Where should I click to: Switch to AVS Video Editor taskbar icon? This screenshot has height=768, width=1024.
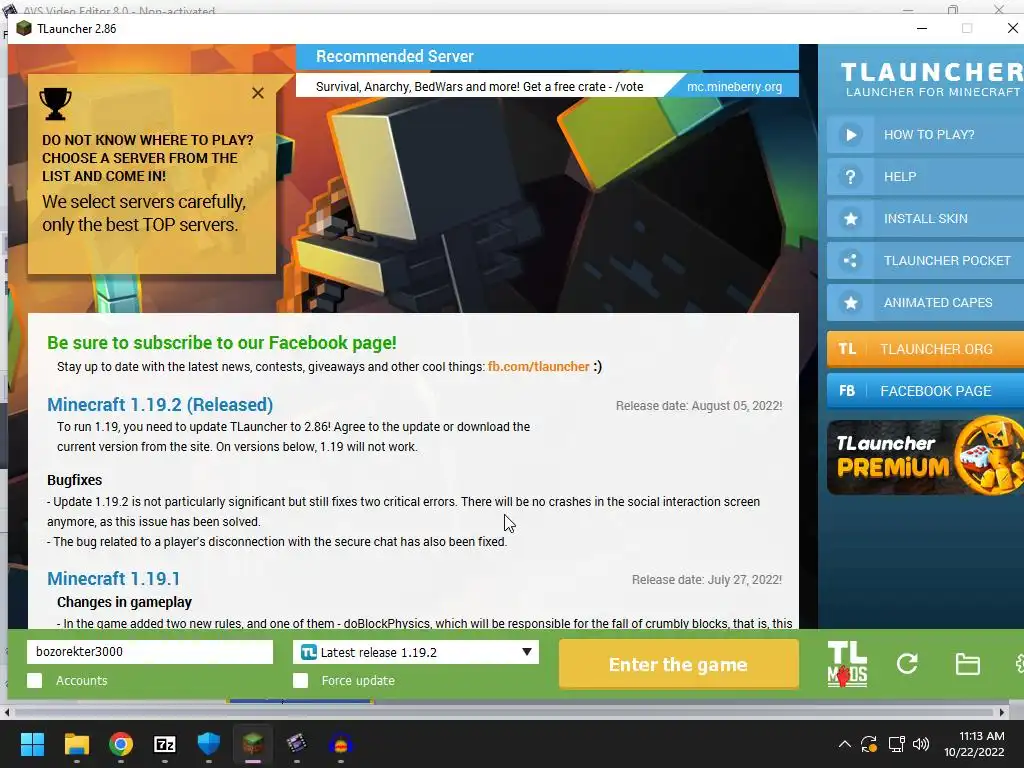pyautogui.click(x=296, y=744)
